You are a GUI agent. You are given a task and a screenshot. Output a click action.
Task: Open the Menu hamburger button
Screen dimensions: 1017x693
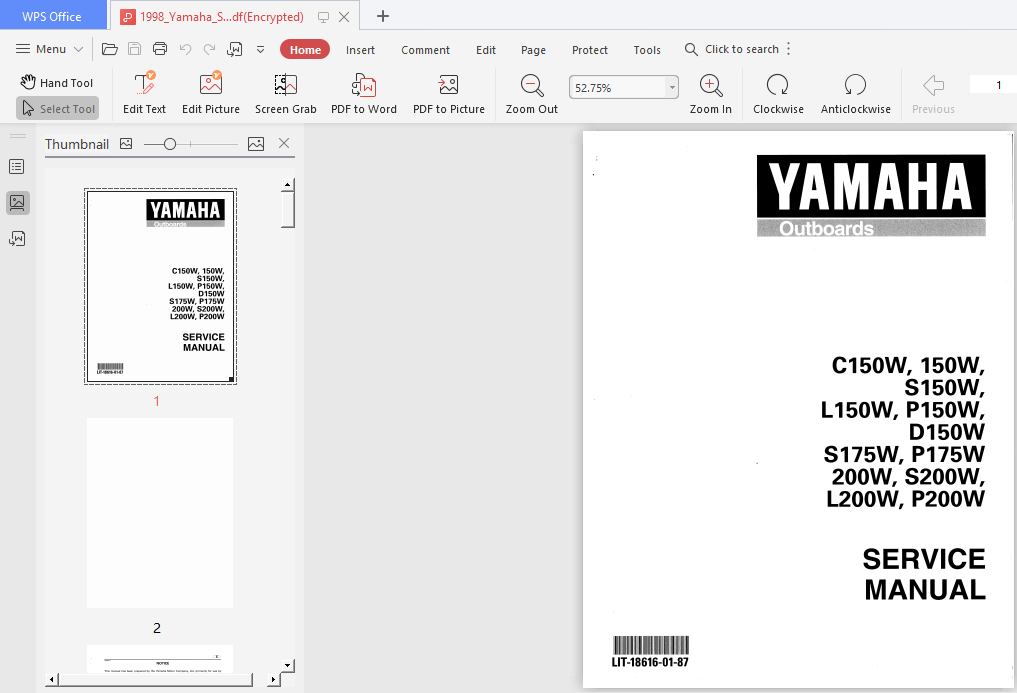coord(49,49)
